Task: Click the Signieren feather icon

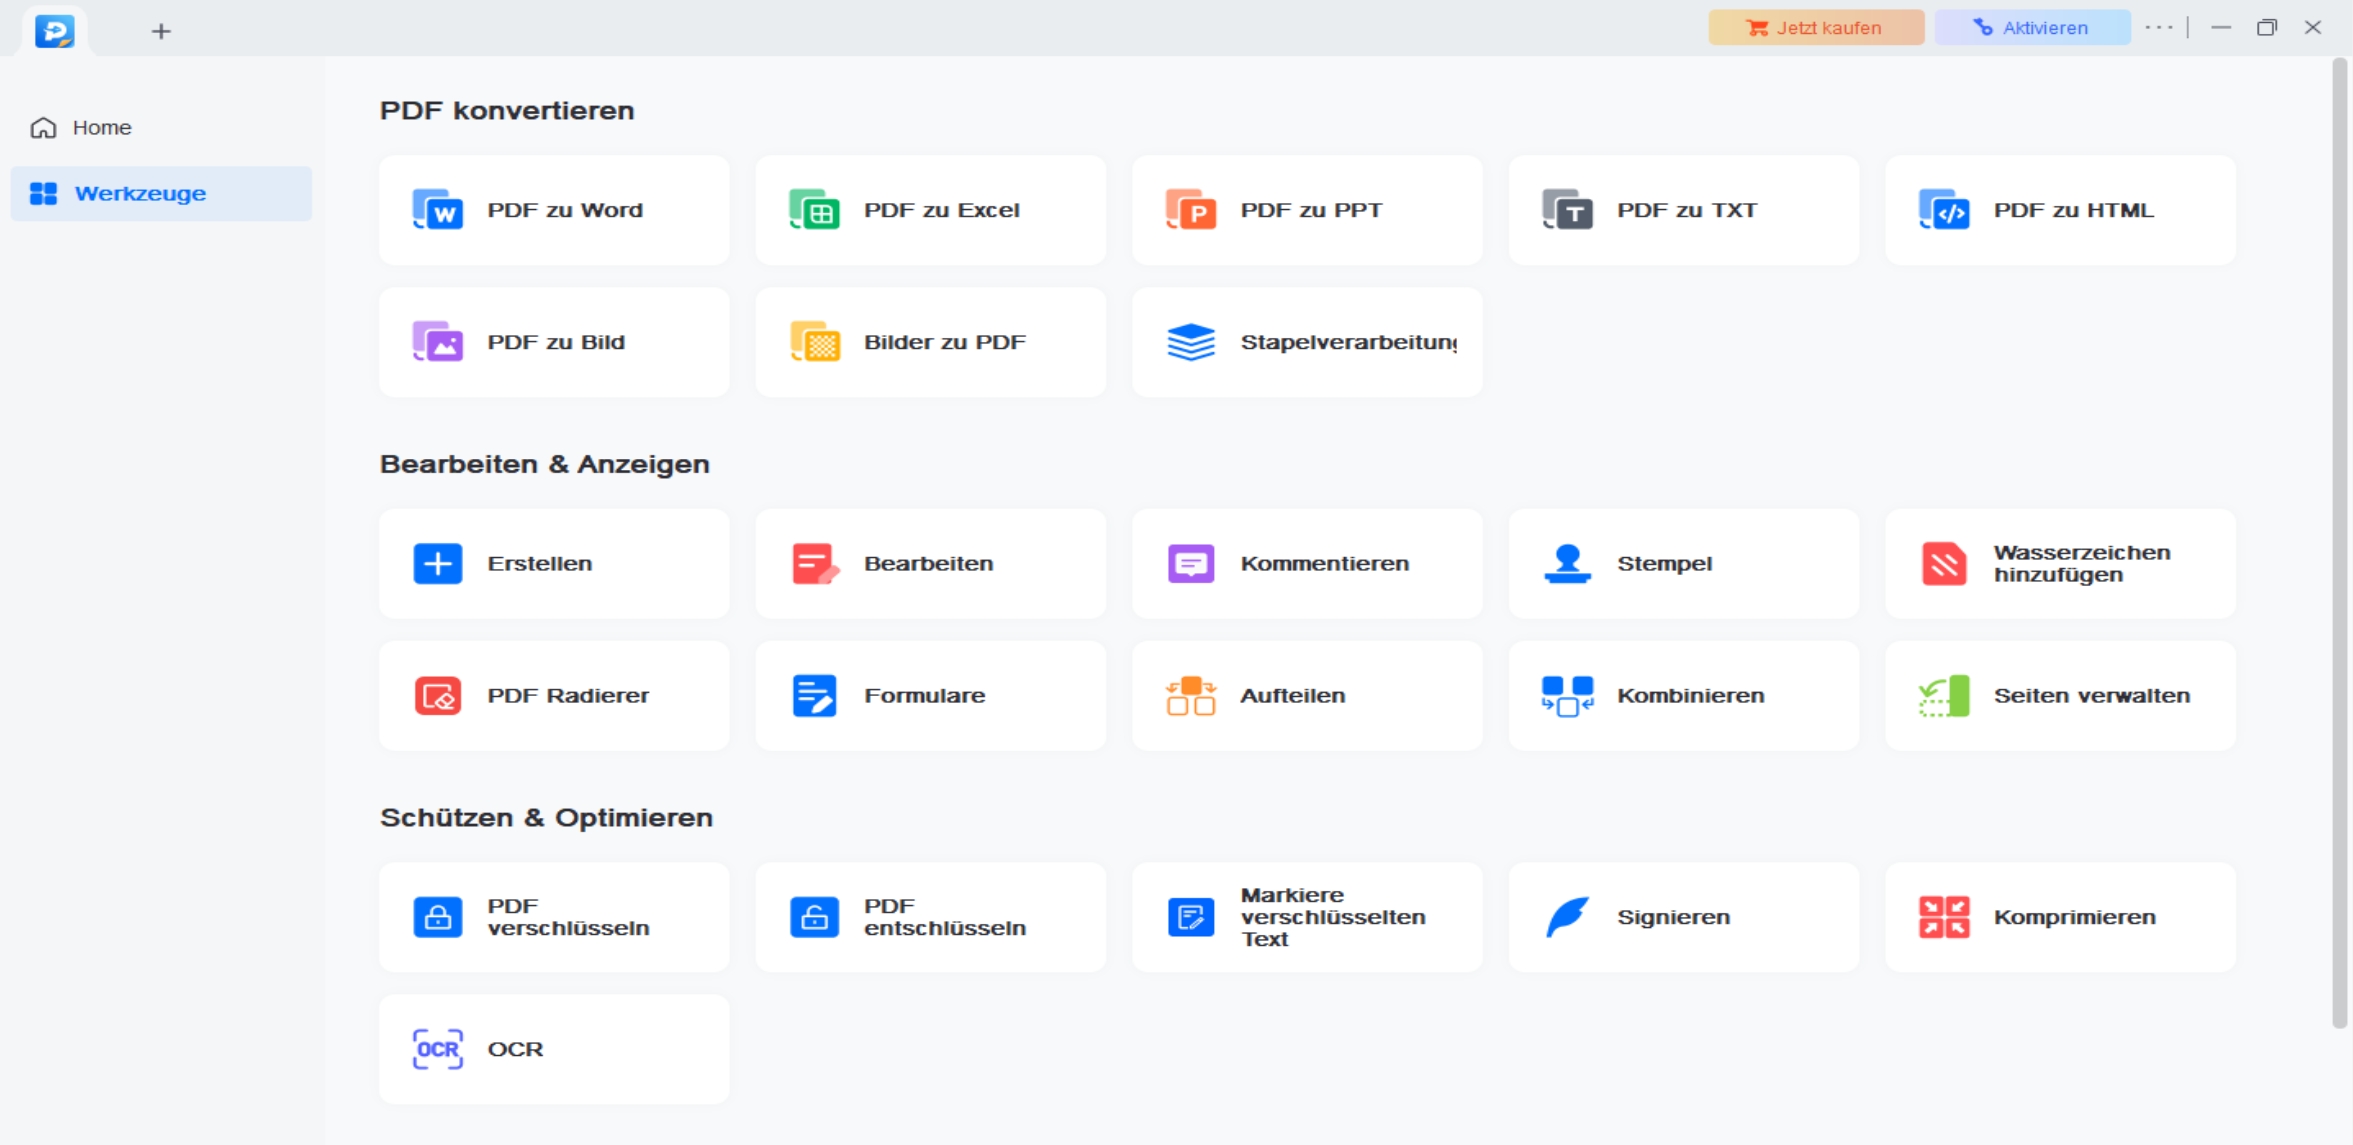Action: (1567, 917)
